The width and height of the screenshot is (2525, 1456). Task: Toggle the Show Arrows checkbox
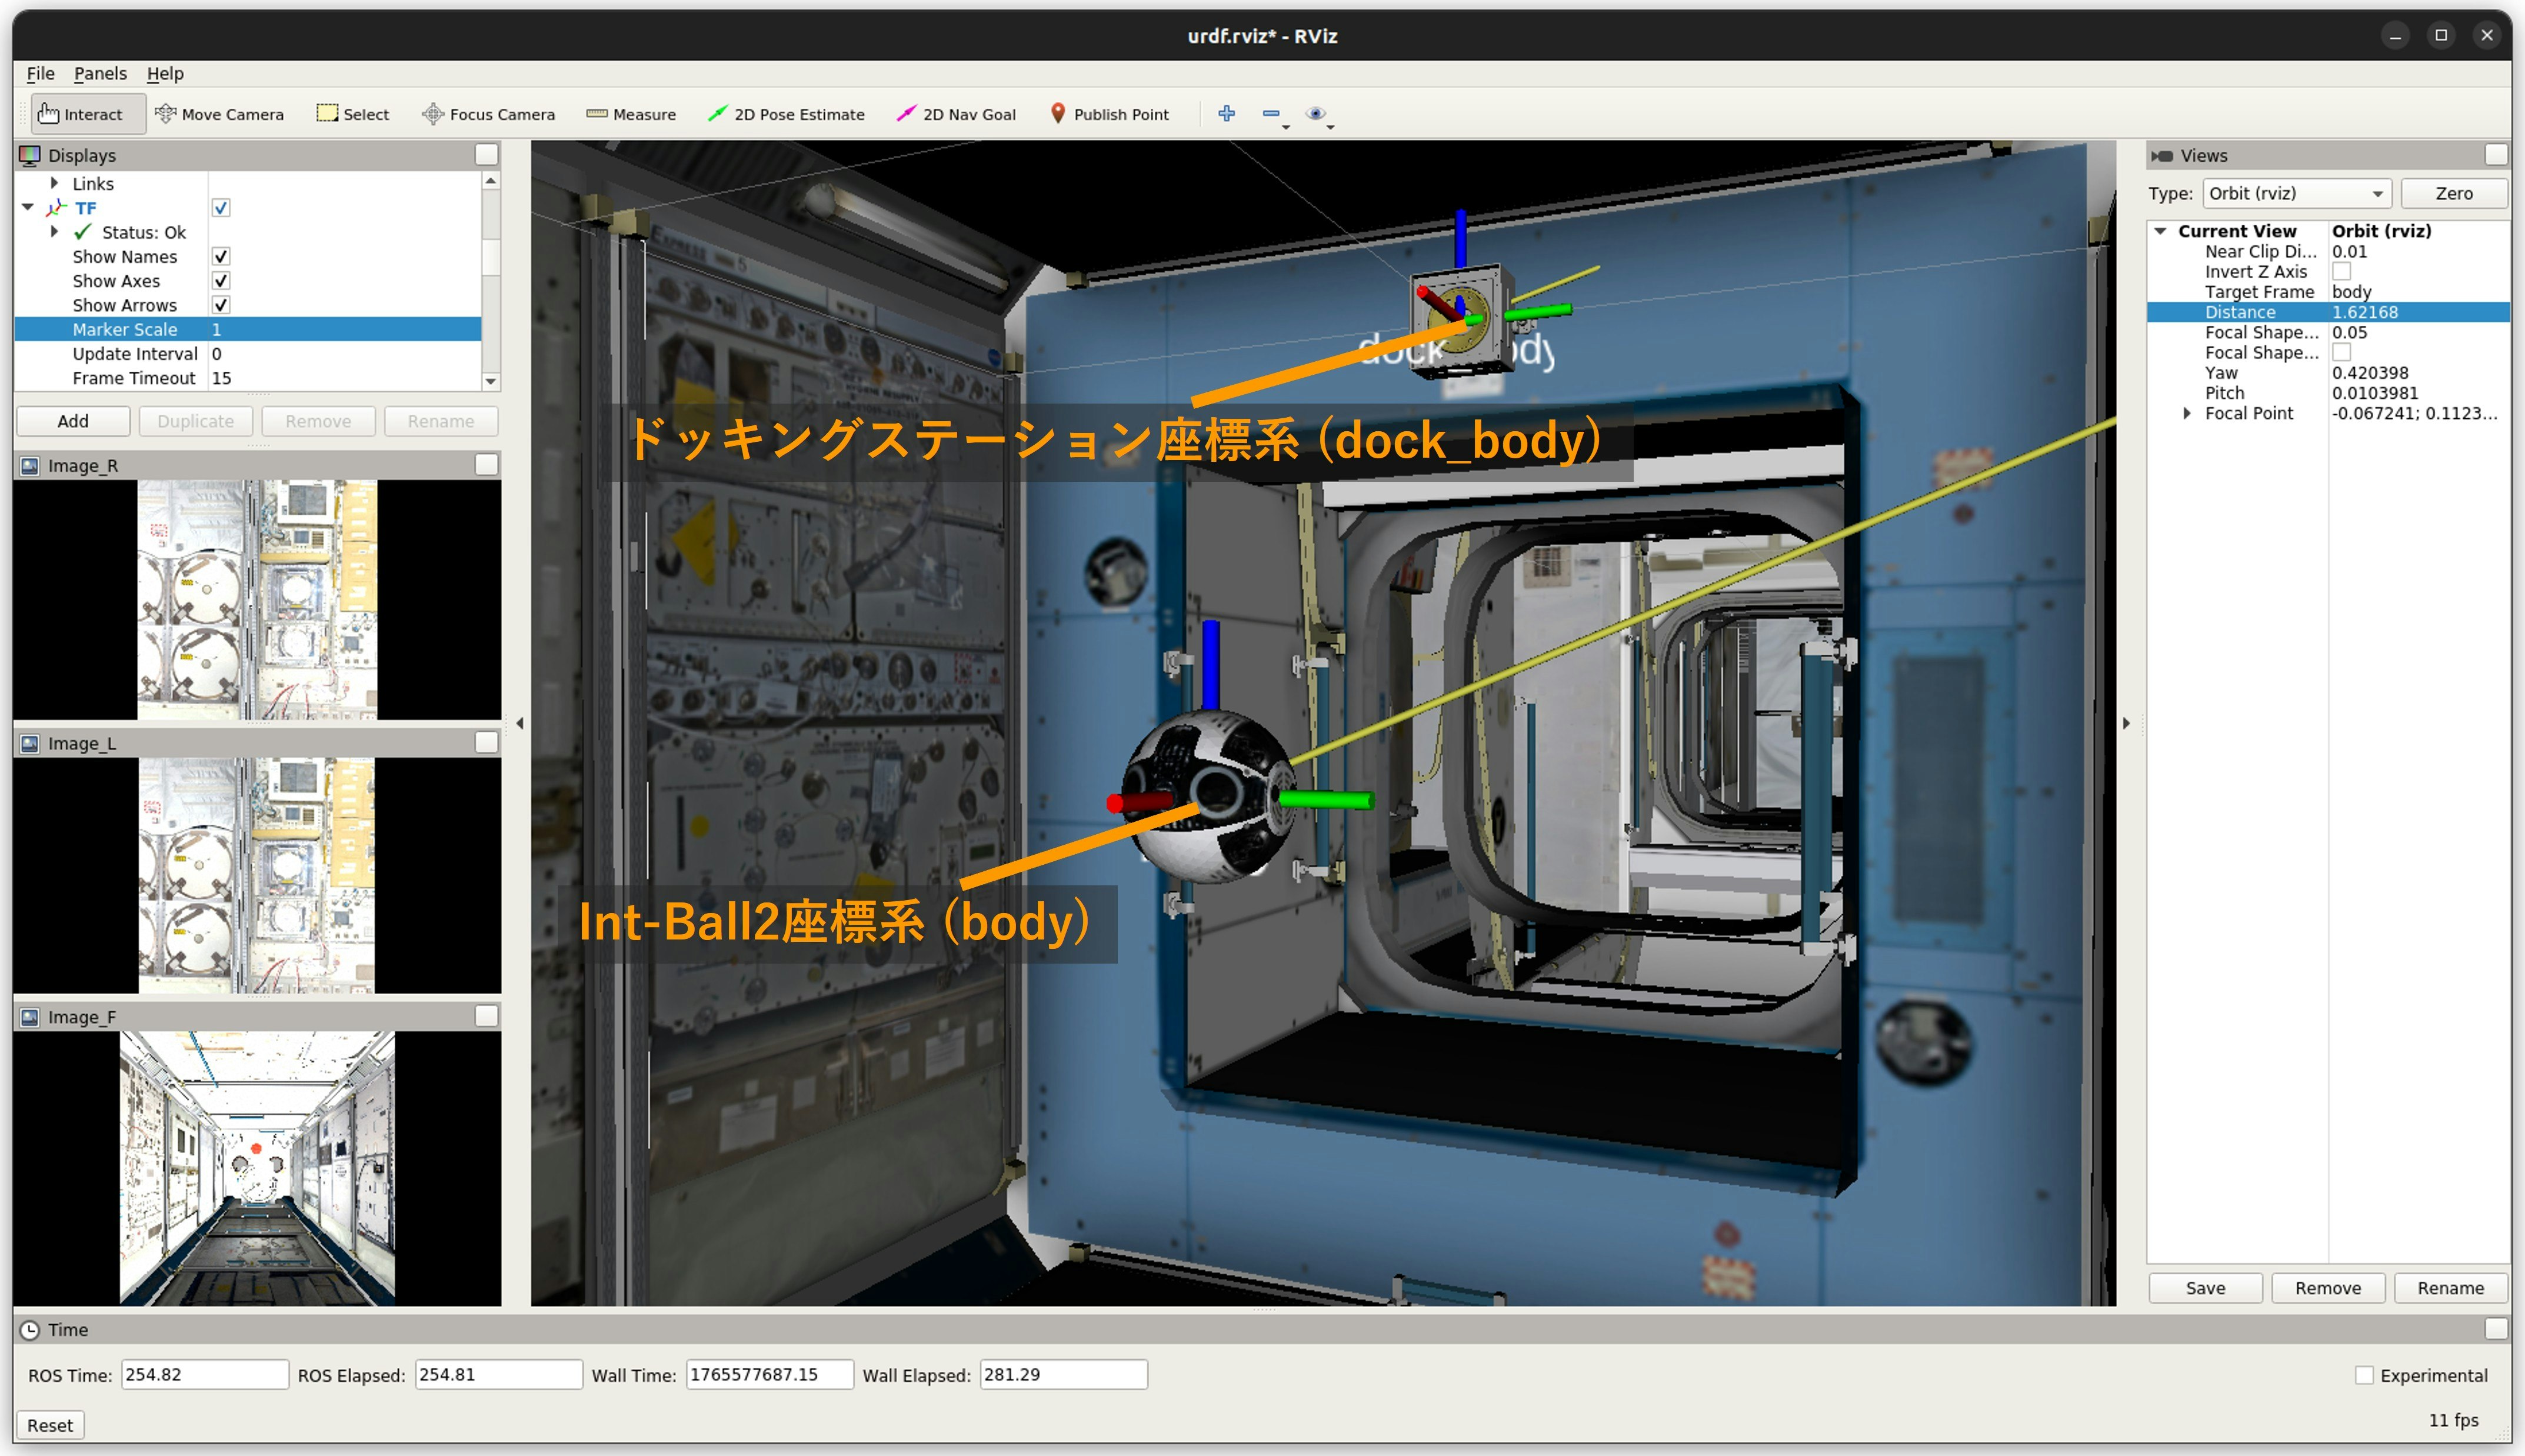click(221, 305)
